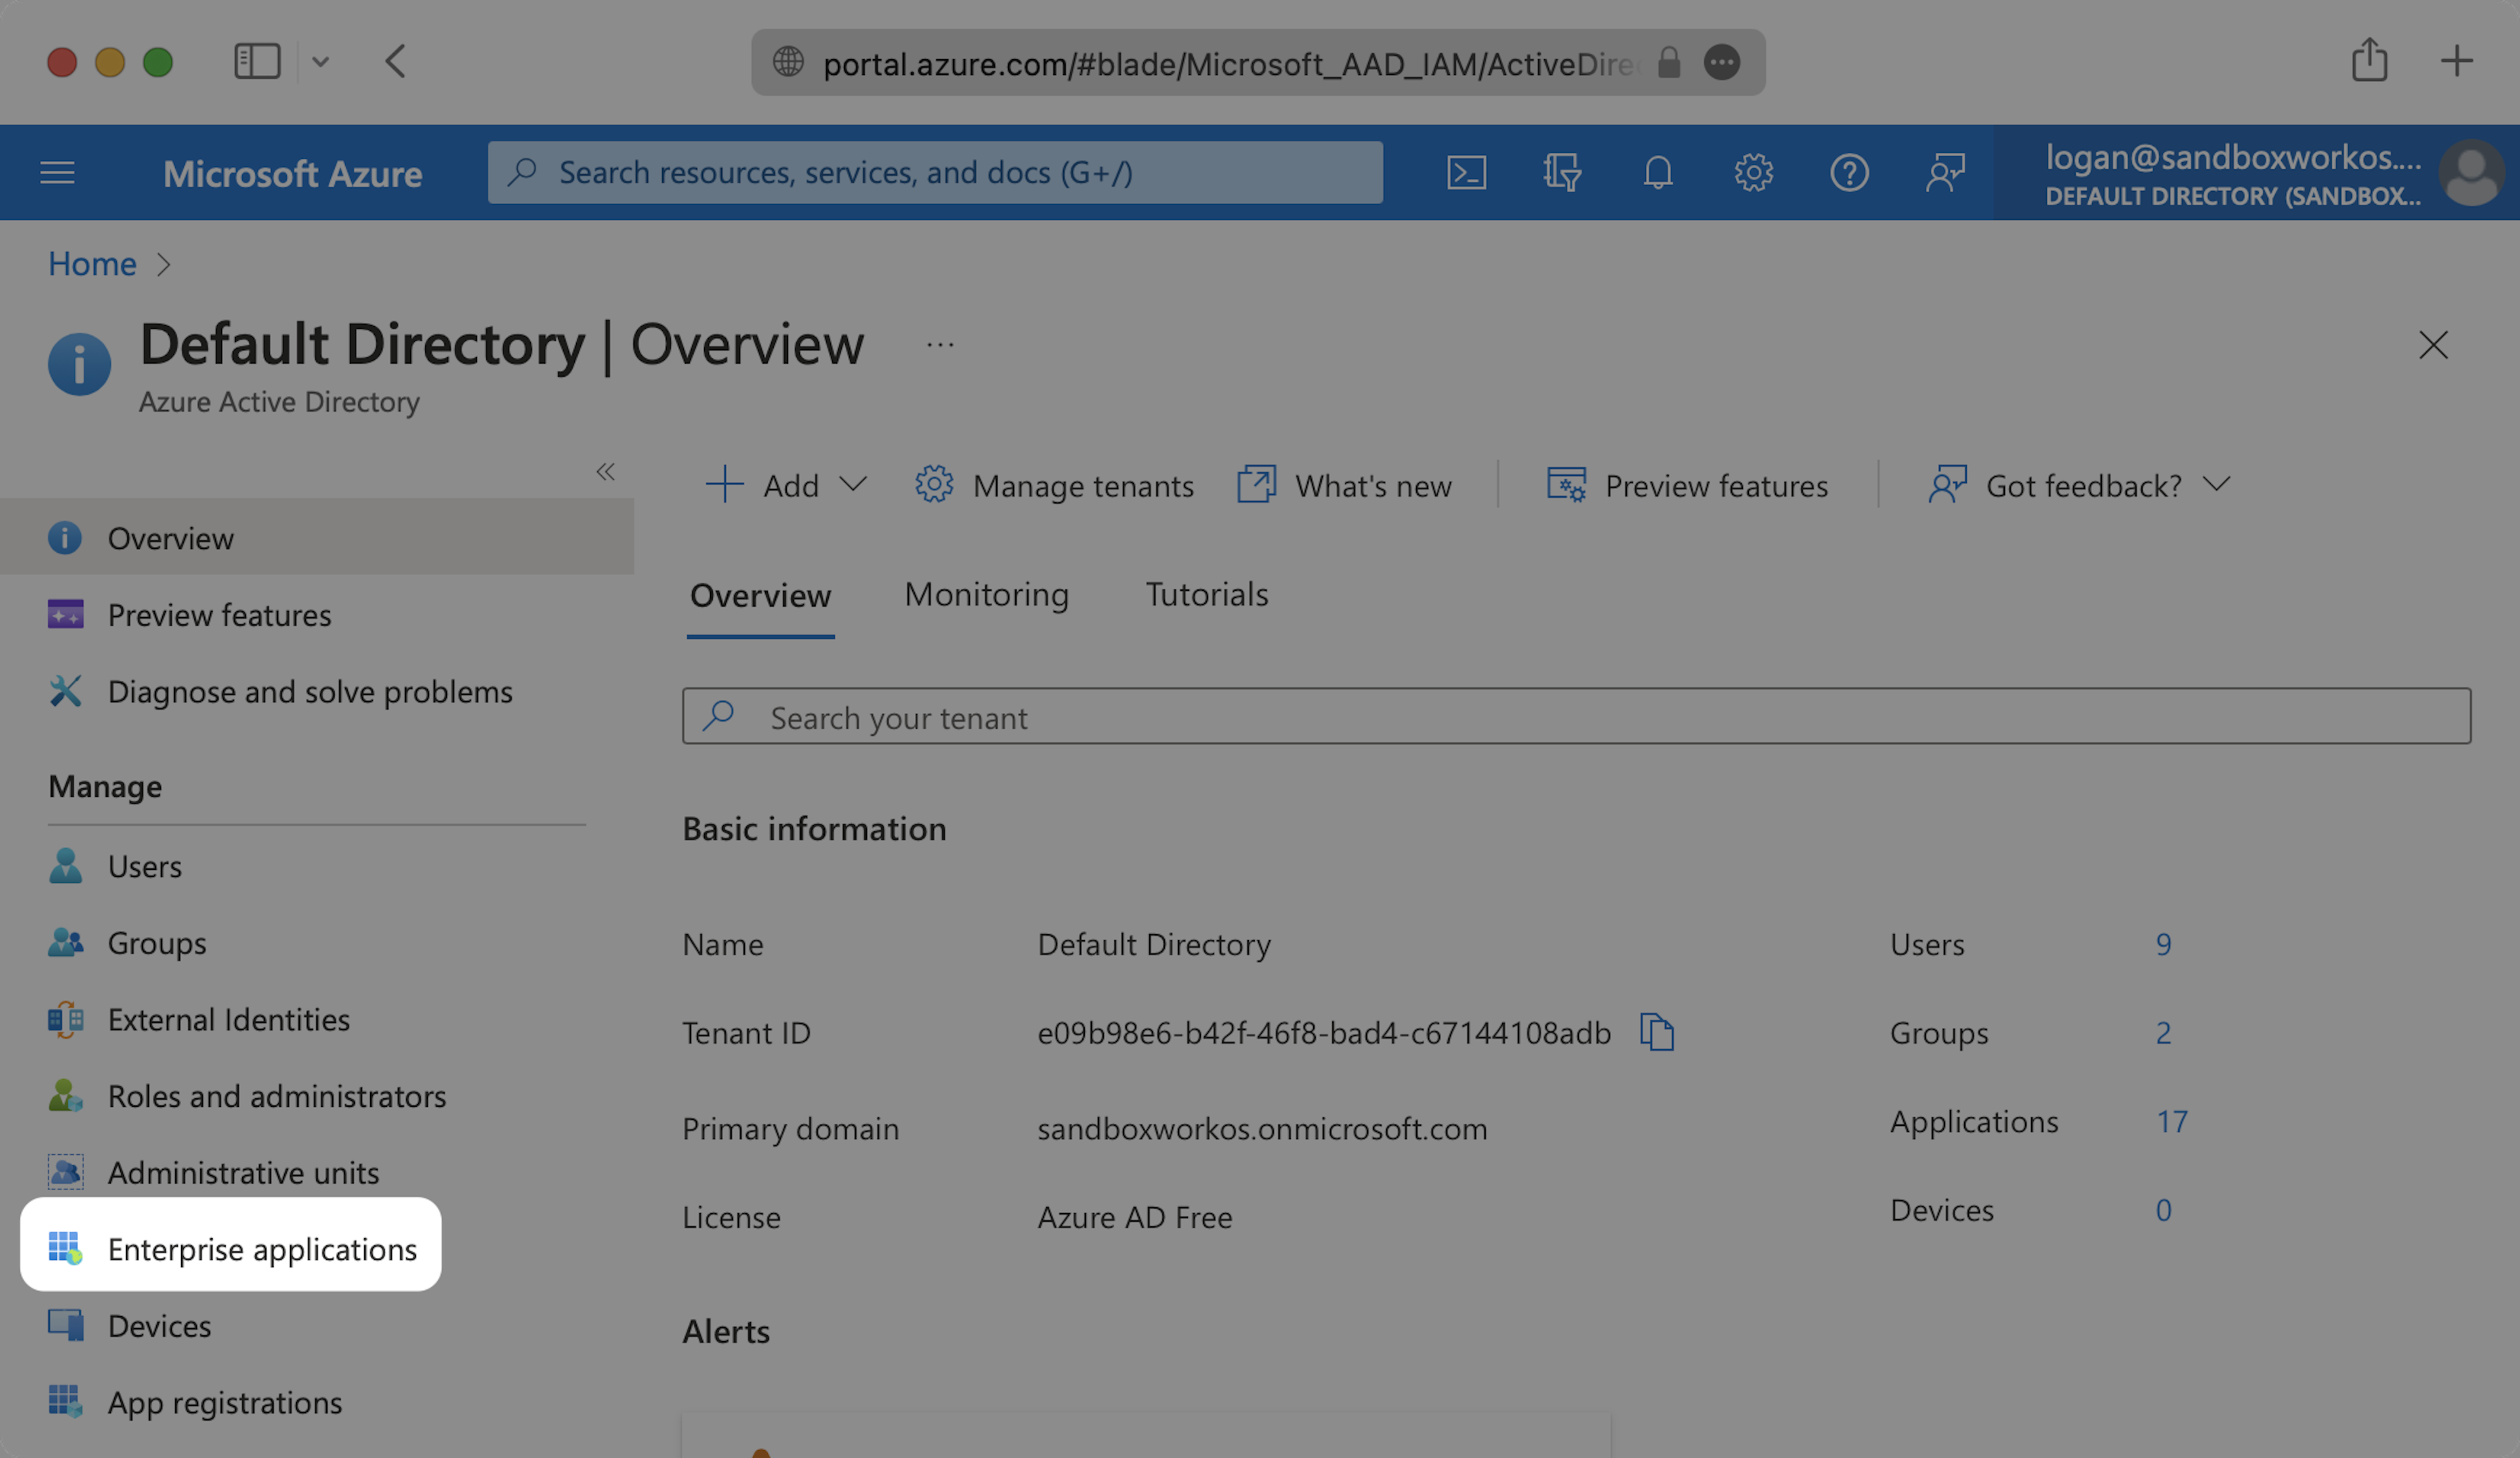Focus the Search your tenant field
This screenshot has width=2520, height=1458.
click(x=1576, y=717)
